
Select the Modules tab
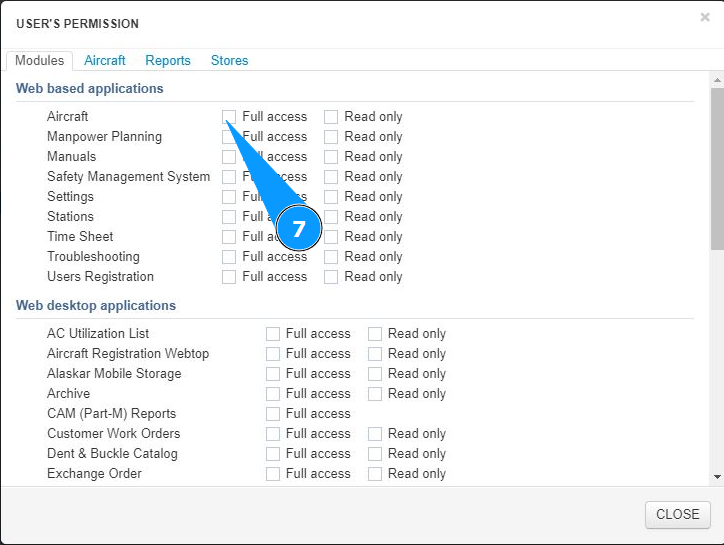pos(40,61)
